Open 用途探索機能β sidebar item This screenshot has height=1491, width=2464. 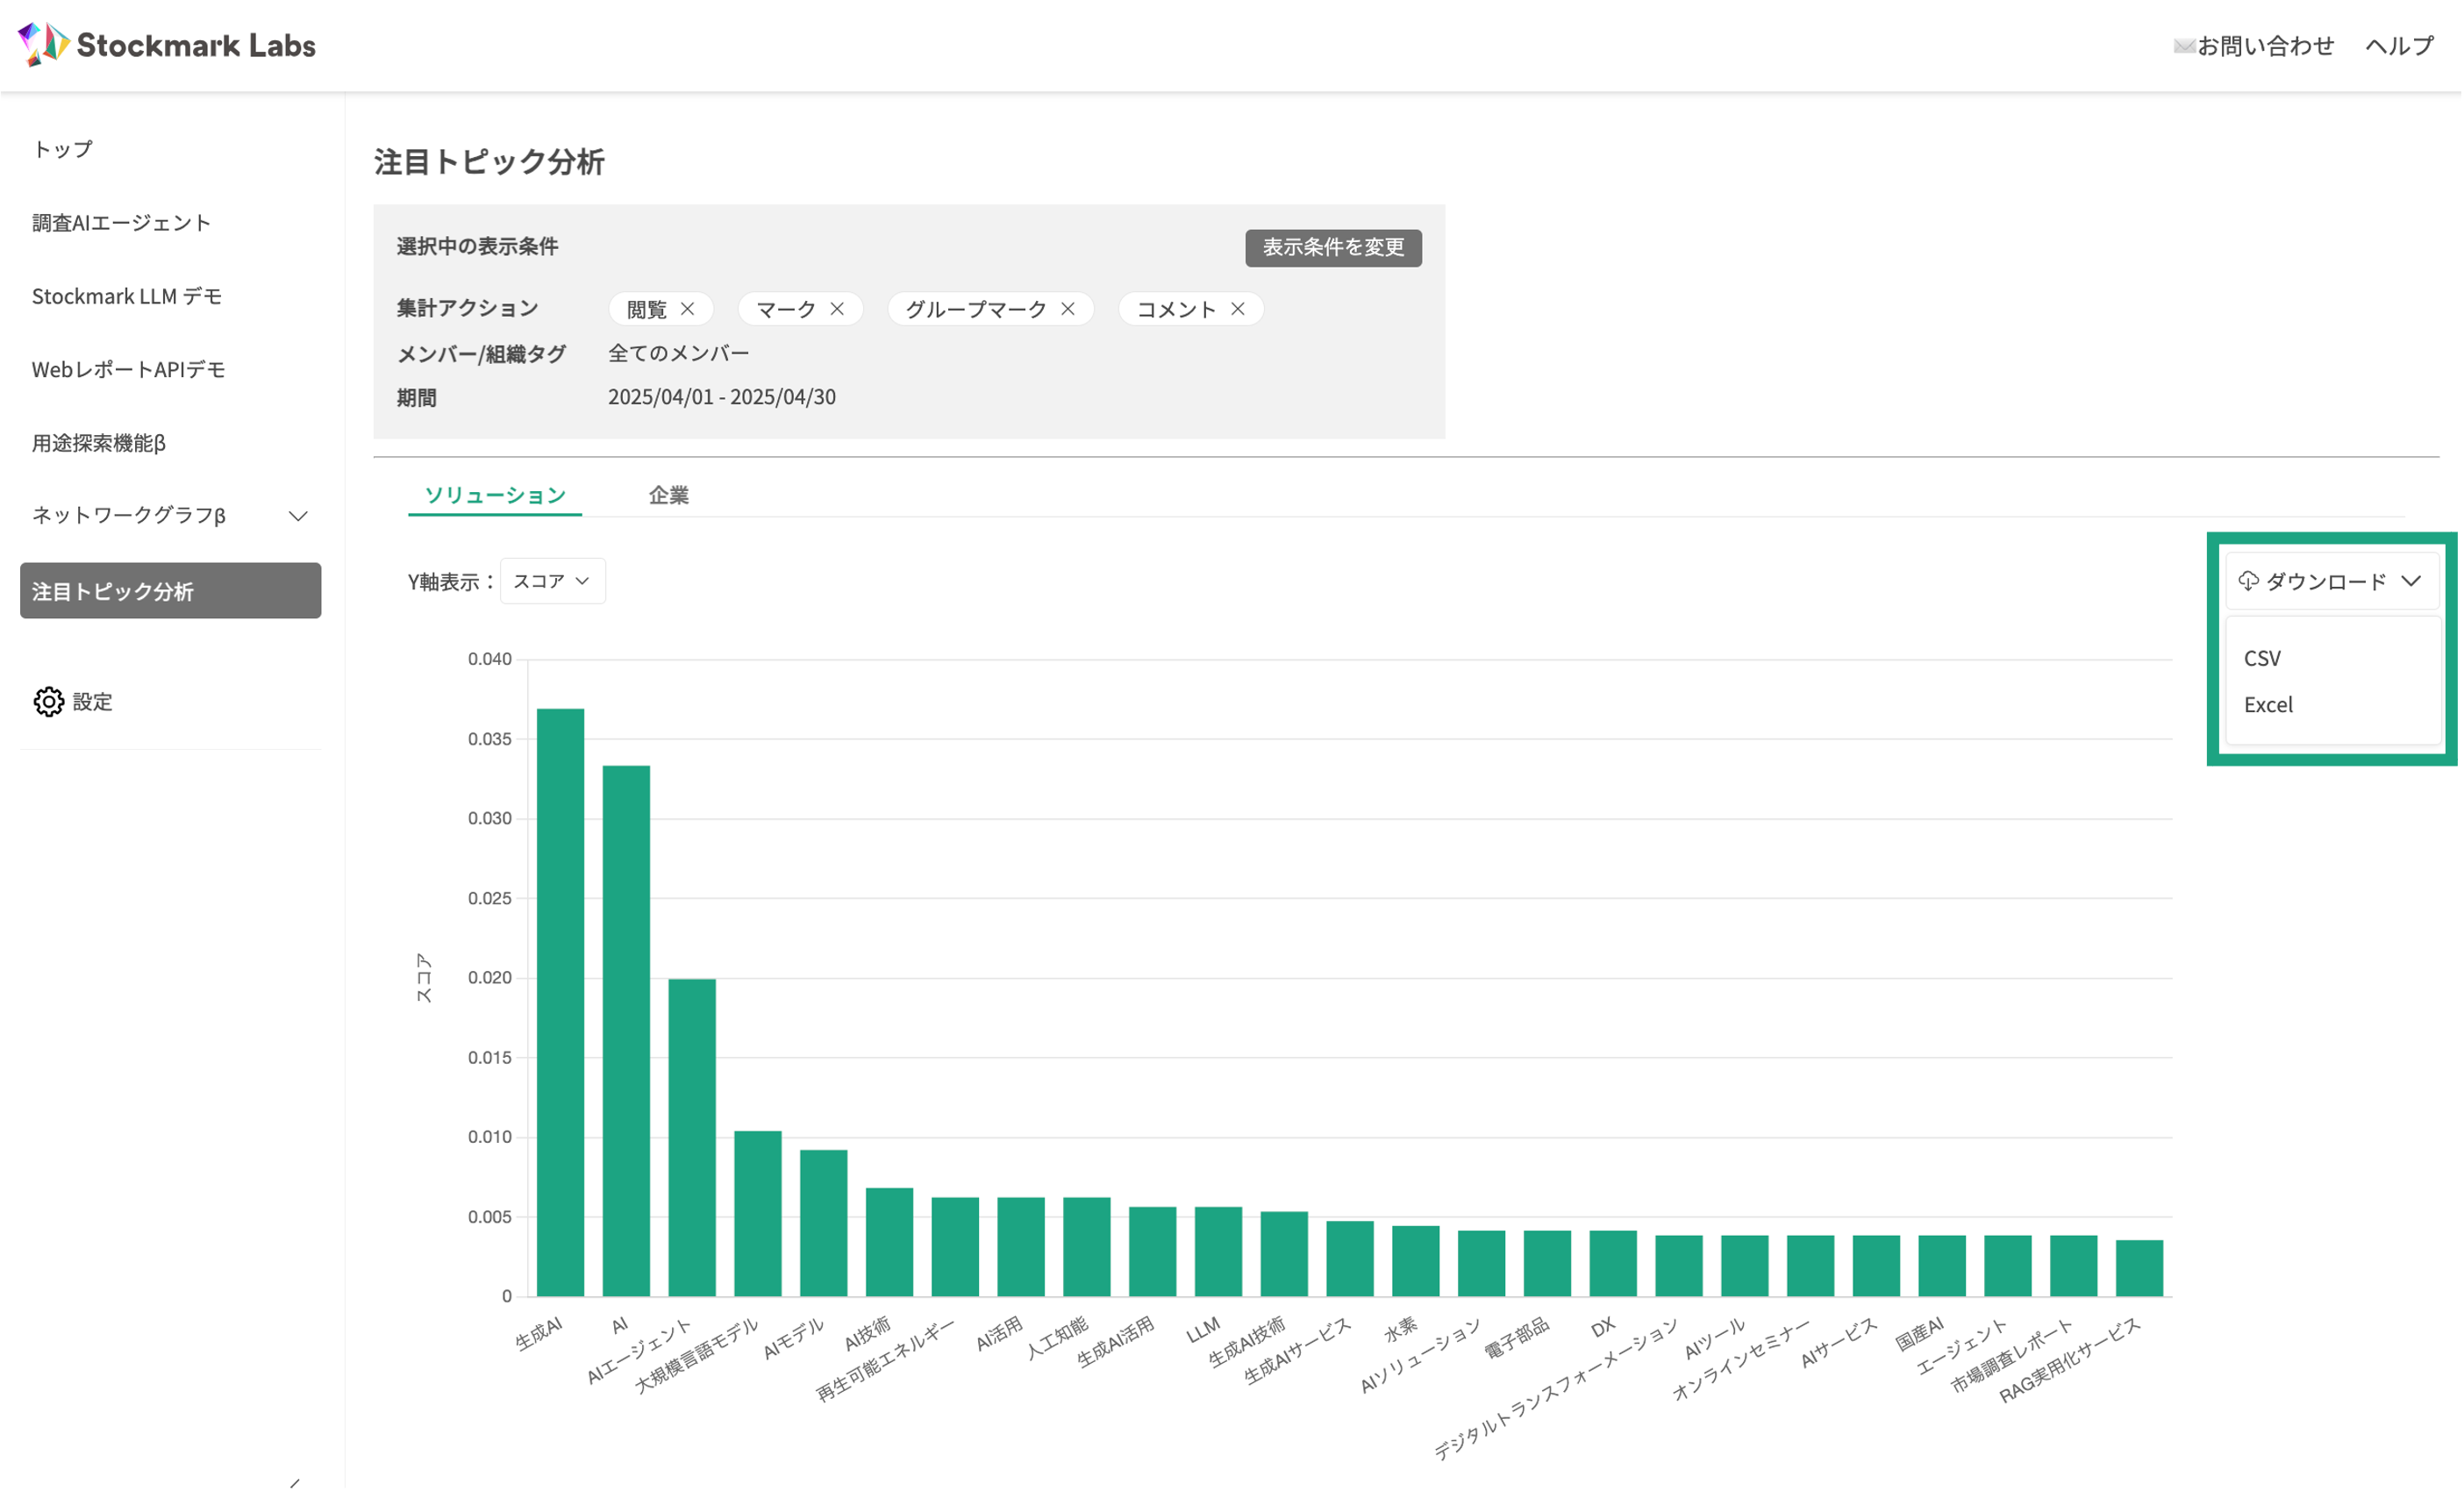[x=99, y=443]
